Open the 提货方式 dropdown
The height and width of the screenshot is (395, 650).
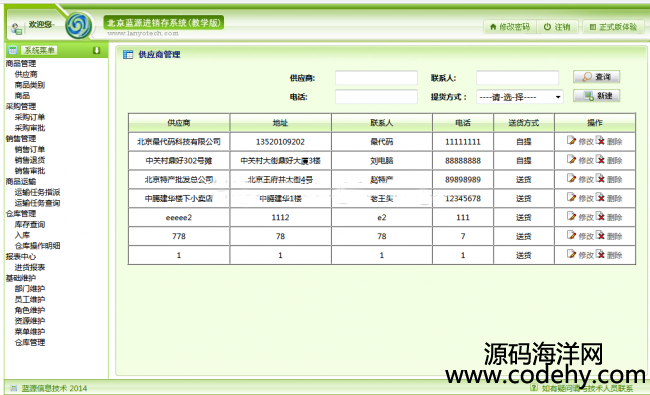coord(519,97)
